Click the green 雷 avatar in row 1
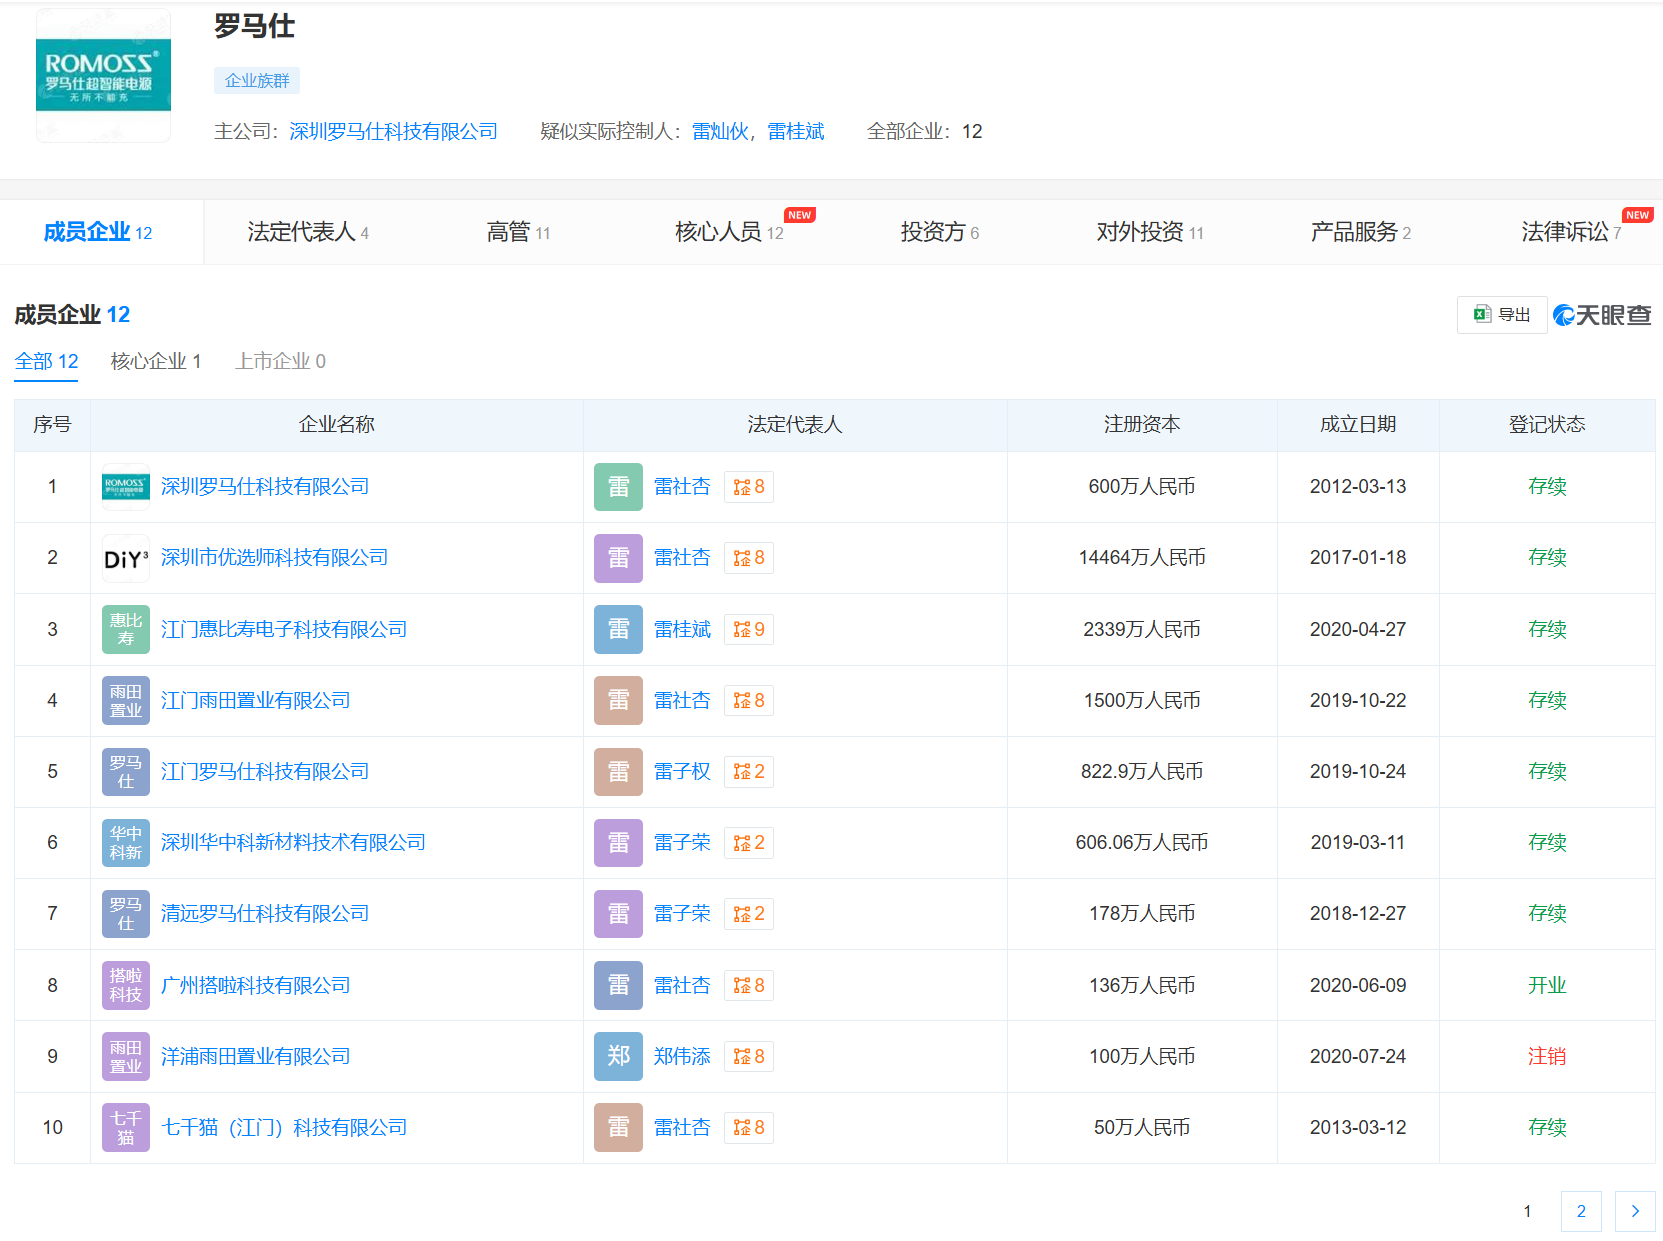 (x=617, y=487)
